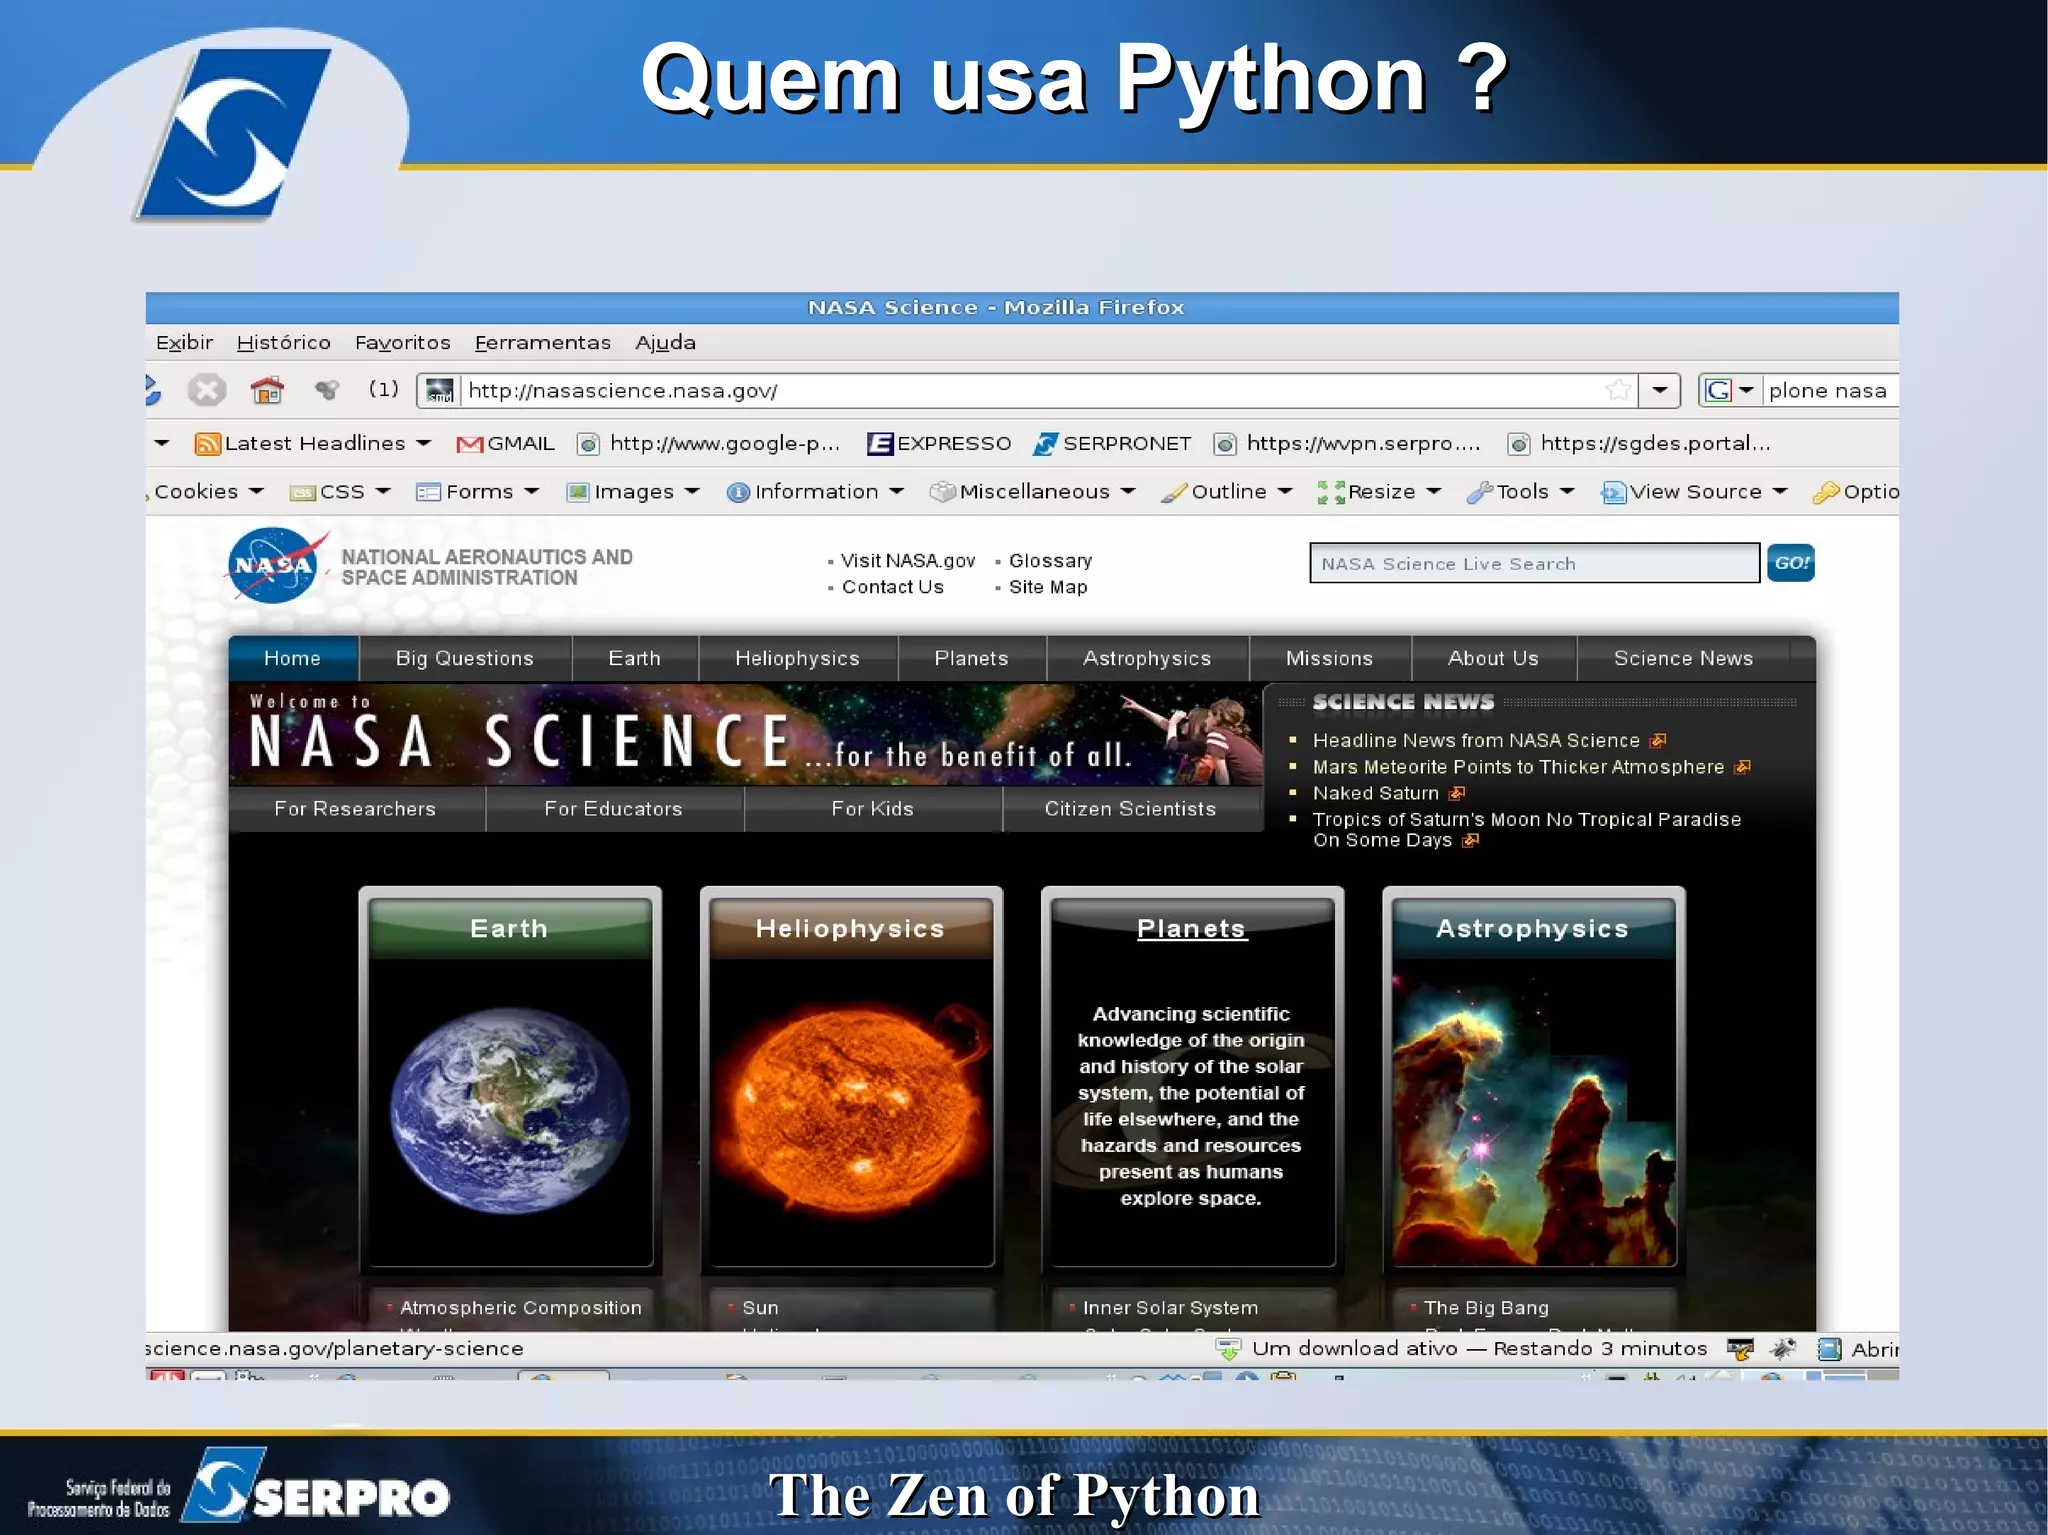Viewport: 2048px width, 1535px height.
Task: Select the Missions navigation tab
Action: (x=1330, y=659)
